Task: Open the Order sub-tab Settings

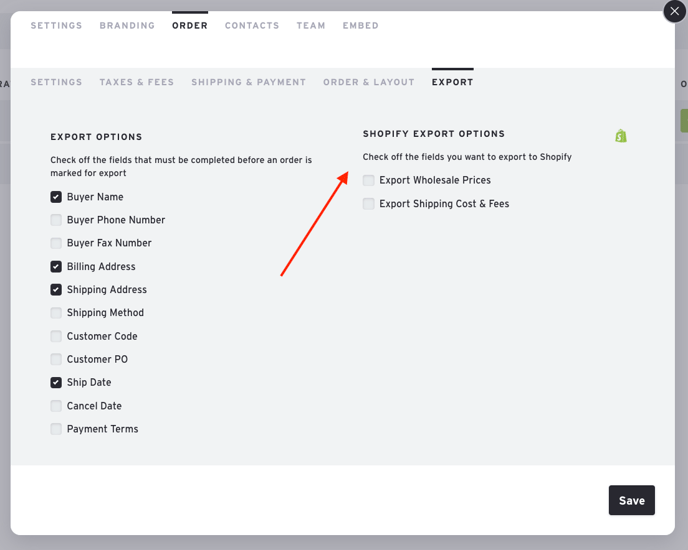Action: [x=56, y=82]
